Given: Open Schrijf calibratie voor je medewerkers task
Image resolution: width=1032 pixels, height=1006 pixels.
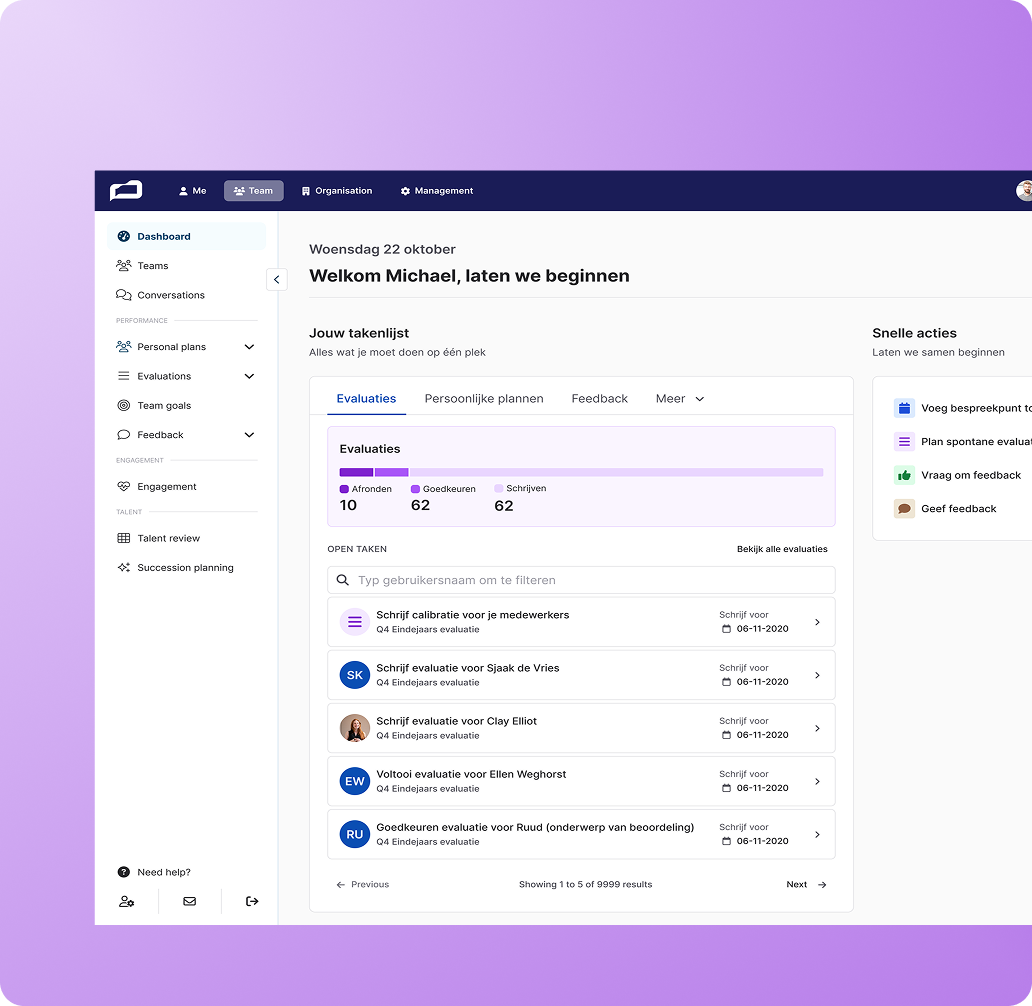Looking at the screenshot, I should tap(581, 622).
